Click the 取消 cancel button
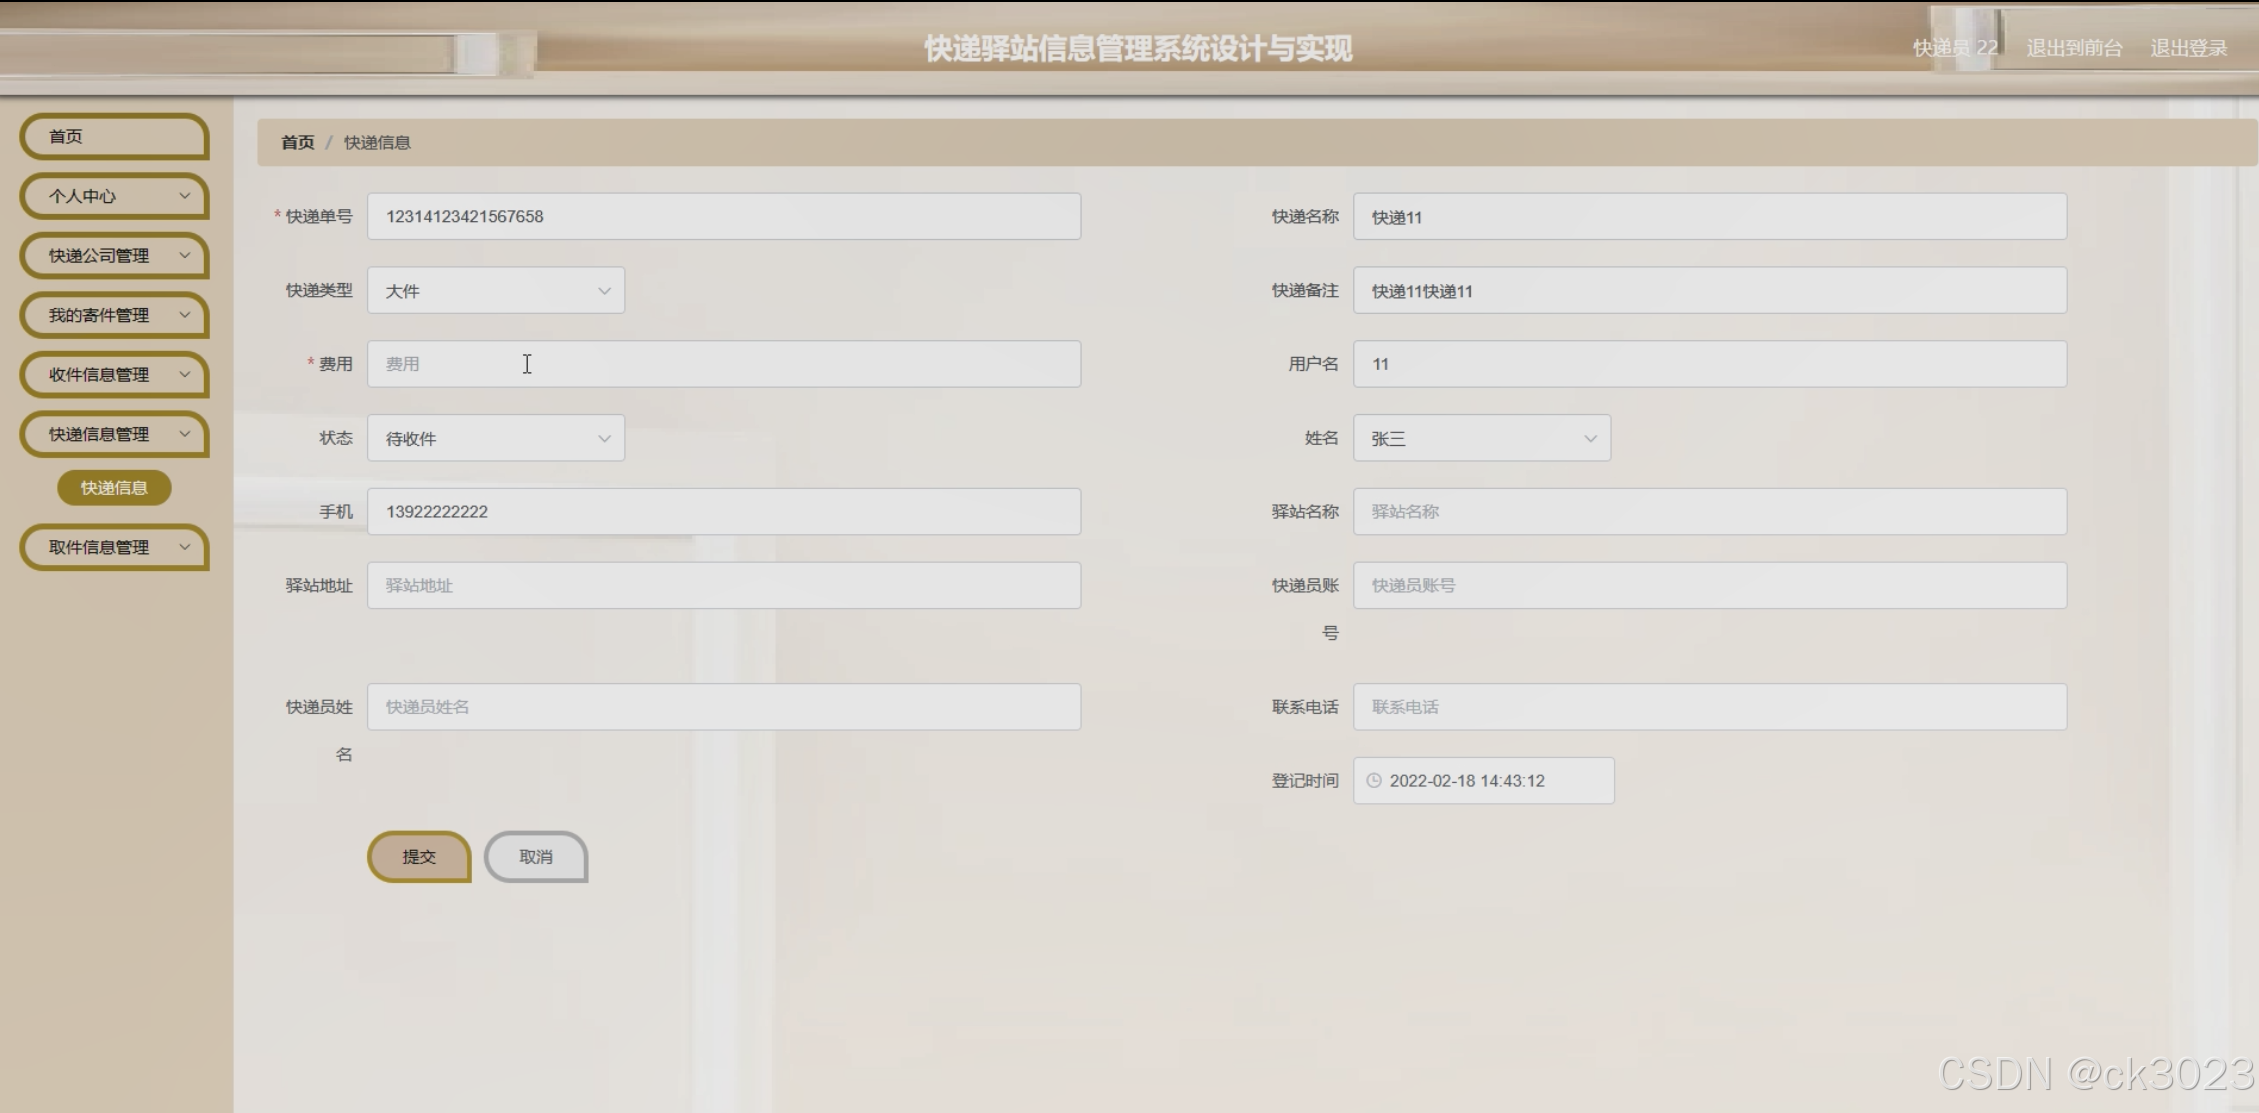The image size is (2259, 1113). click(536, 857)
